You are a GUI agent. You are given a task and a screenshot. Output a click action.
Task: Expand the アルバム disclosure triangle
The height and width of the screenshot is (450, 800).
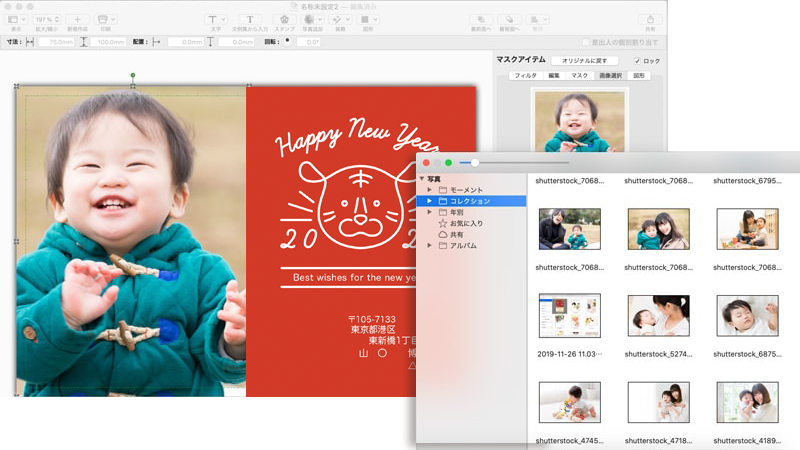[x=430, y=245]
